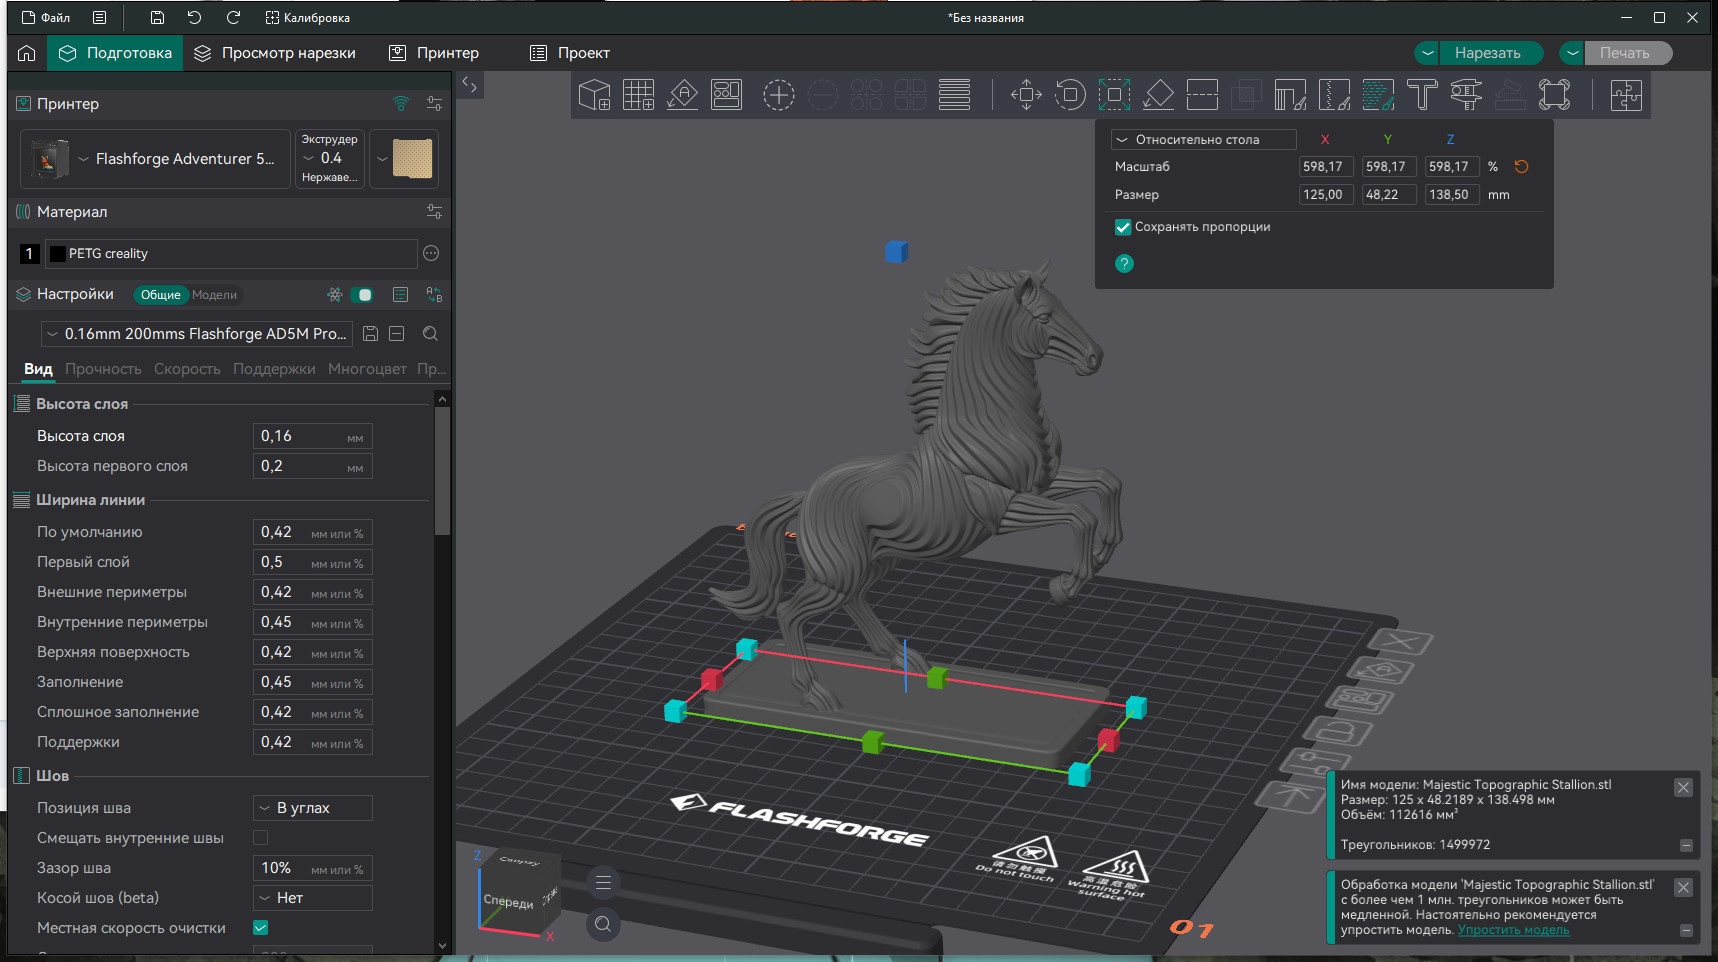
Task: Select the Rotate tool in the toolbar
Action: coord(1070,95)
